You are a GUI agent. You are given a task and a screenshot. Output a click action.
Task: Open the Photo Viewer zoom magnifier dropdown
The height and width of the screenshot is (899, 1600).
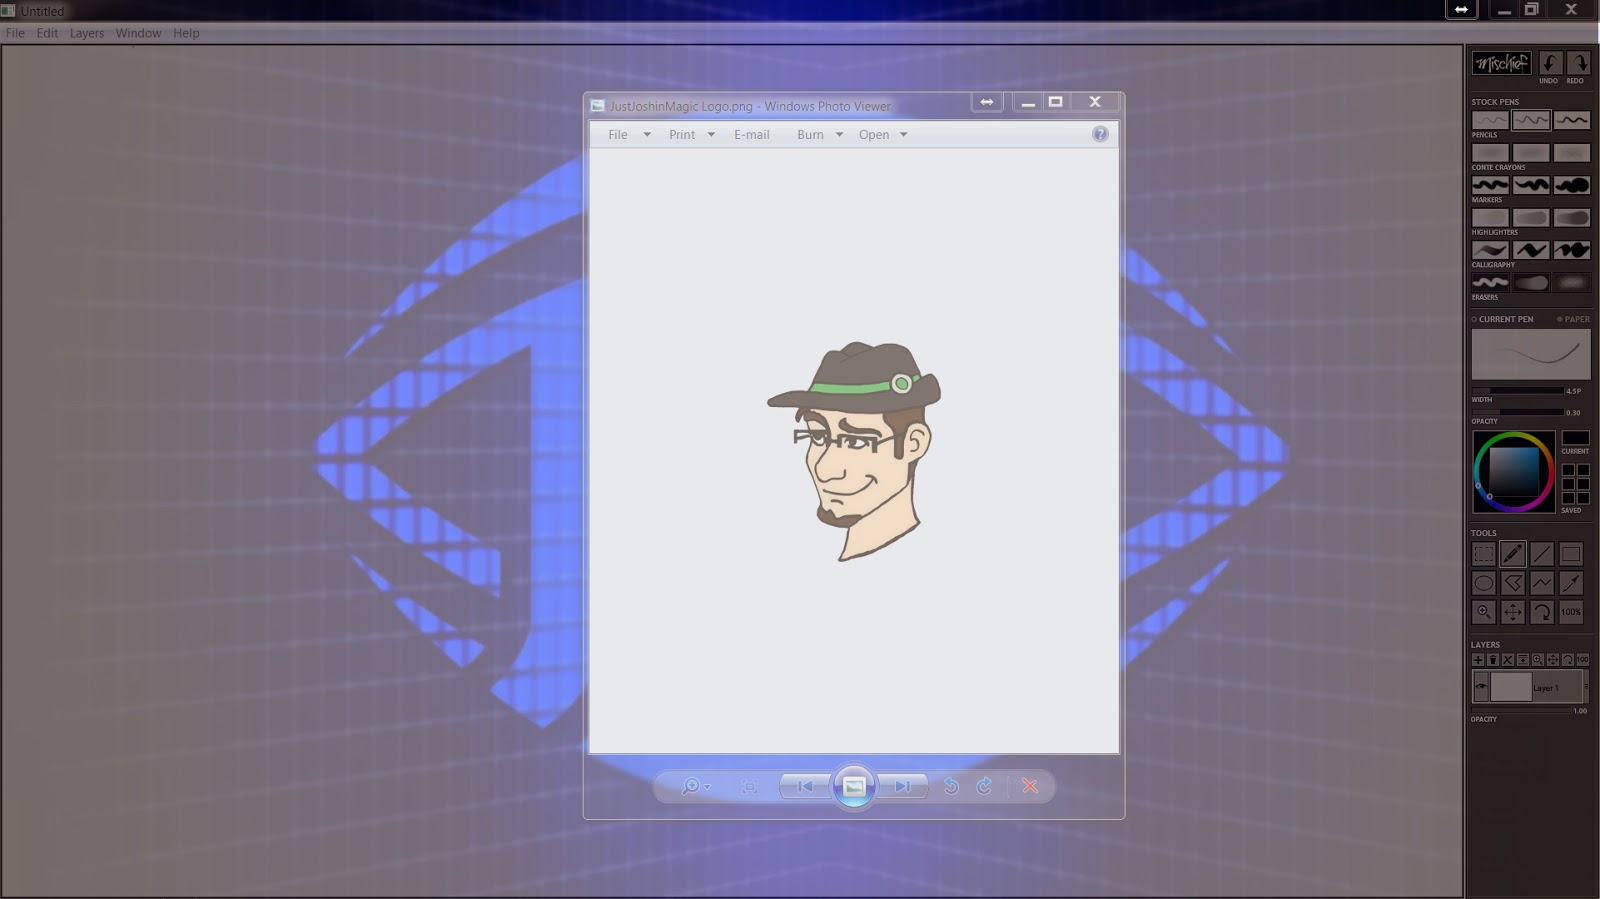pyautogui.click(x=695, y=787)
